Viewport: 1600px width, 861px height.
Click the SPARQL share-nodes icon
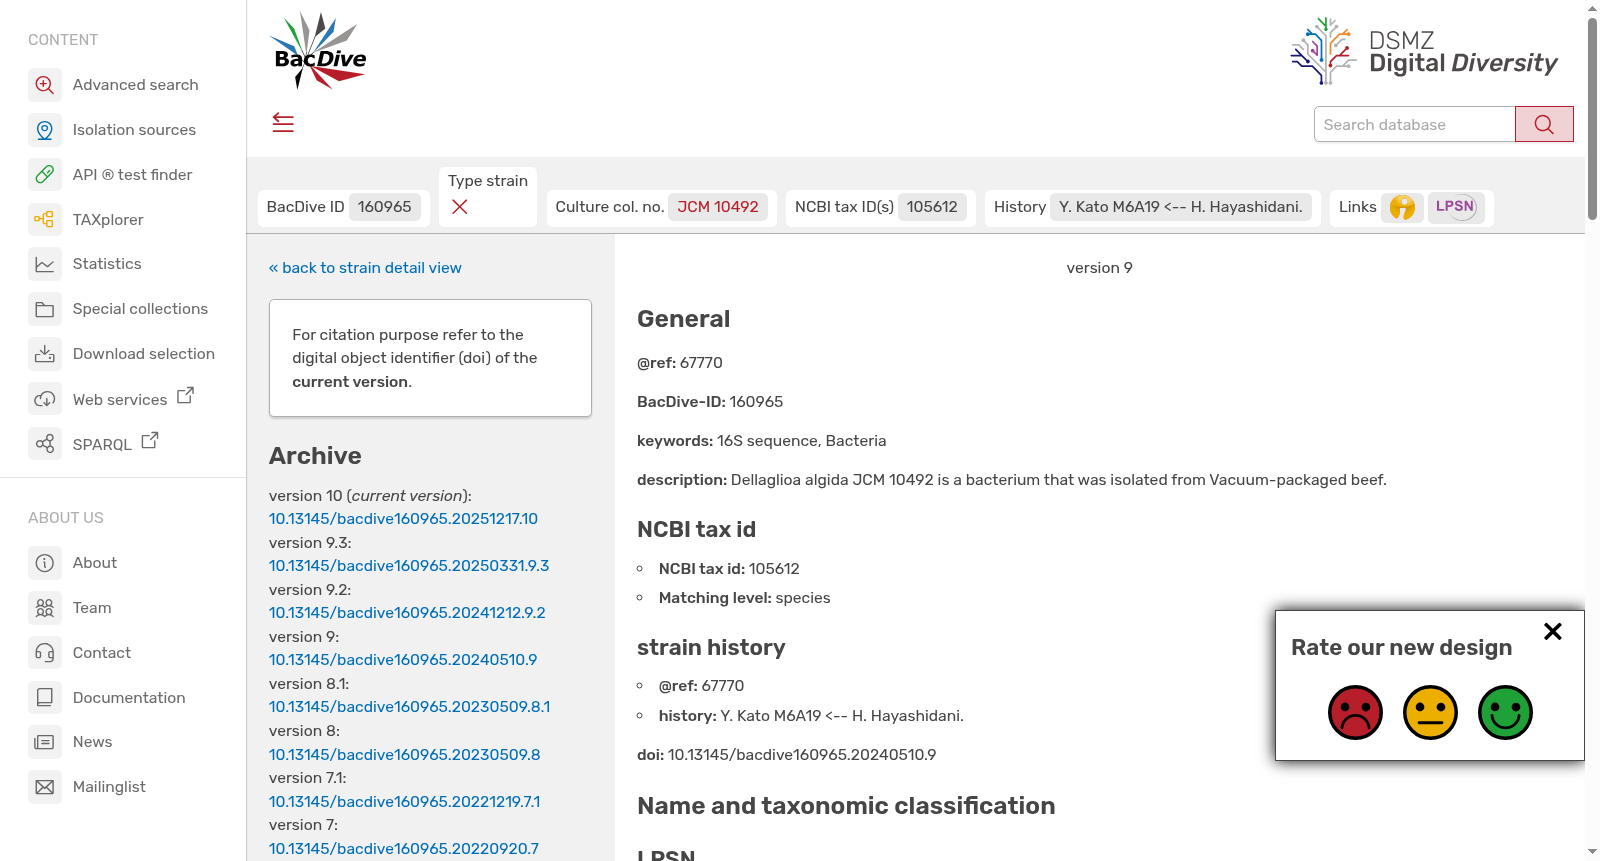point(45,444)
